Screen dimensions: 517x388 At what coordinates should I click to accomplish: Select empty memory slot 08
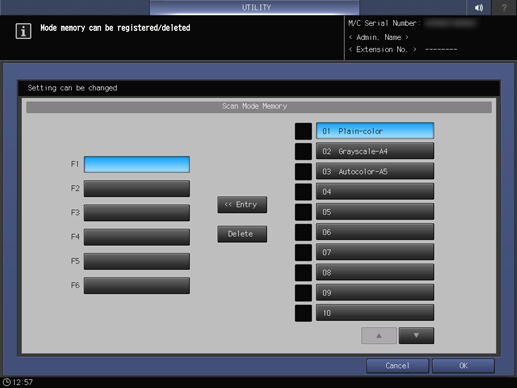click(375, 273)
